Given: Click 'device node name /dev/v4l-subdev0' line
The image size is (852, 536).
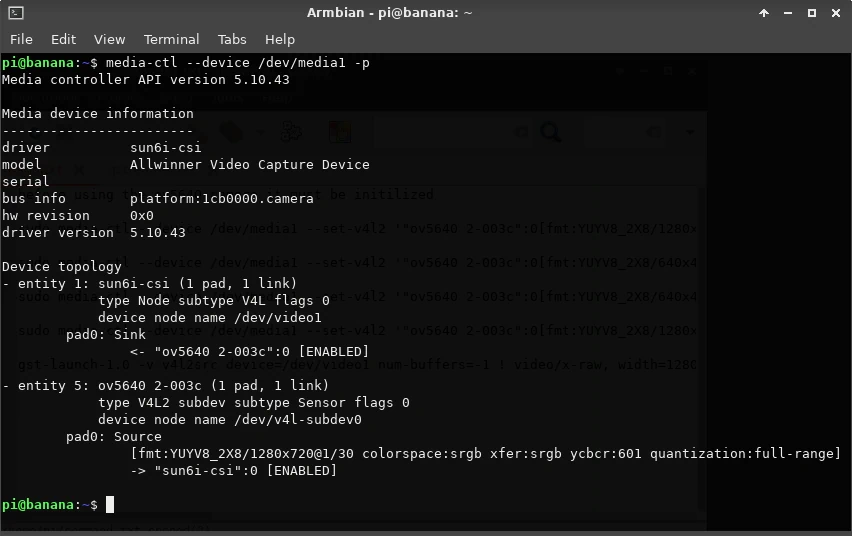Looking at the screenshot, I should [x=230, y=420].
